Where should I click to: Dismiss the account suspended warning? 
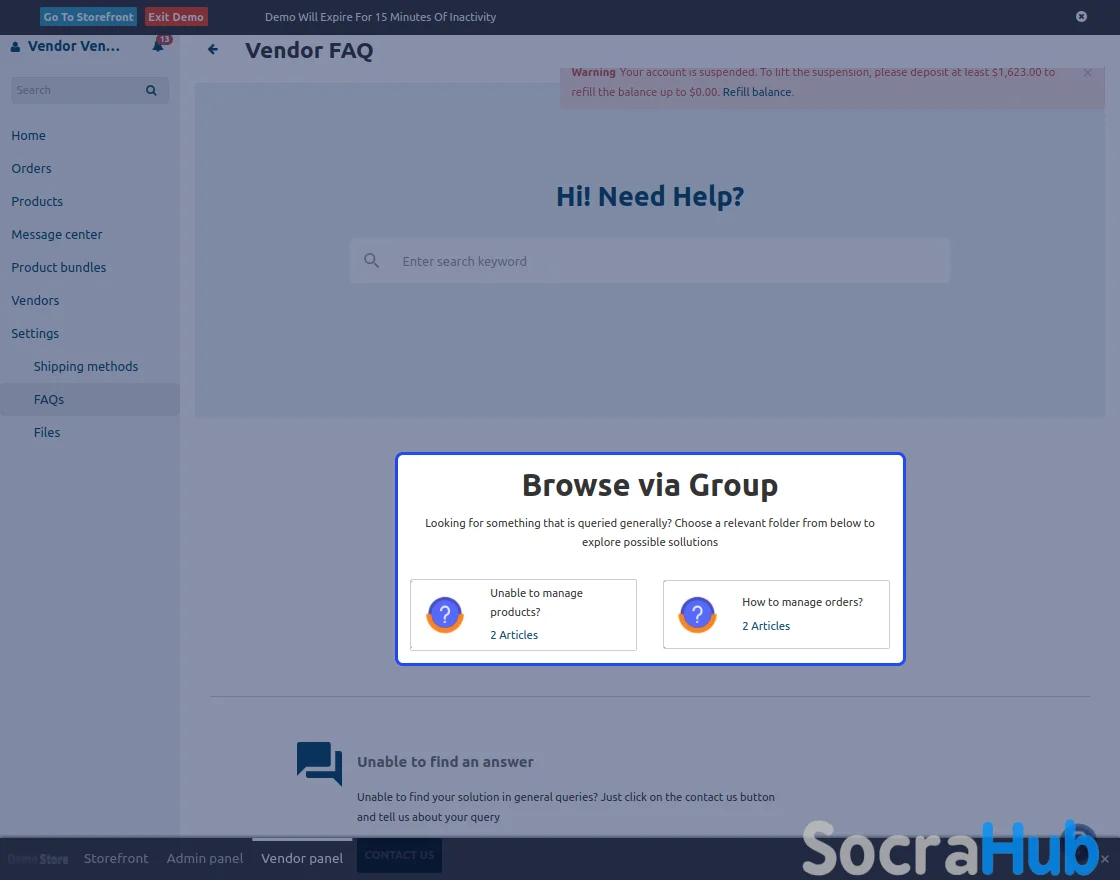click(1087, 72)
